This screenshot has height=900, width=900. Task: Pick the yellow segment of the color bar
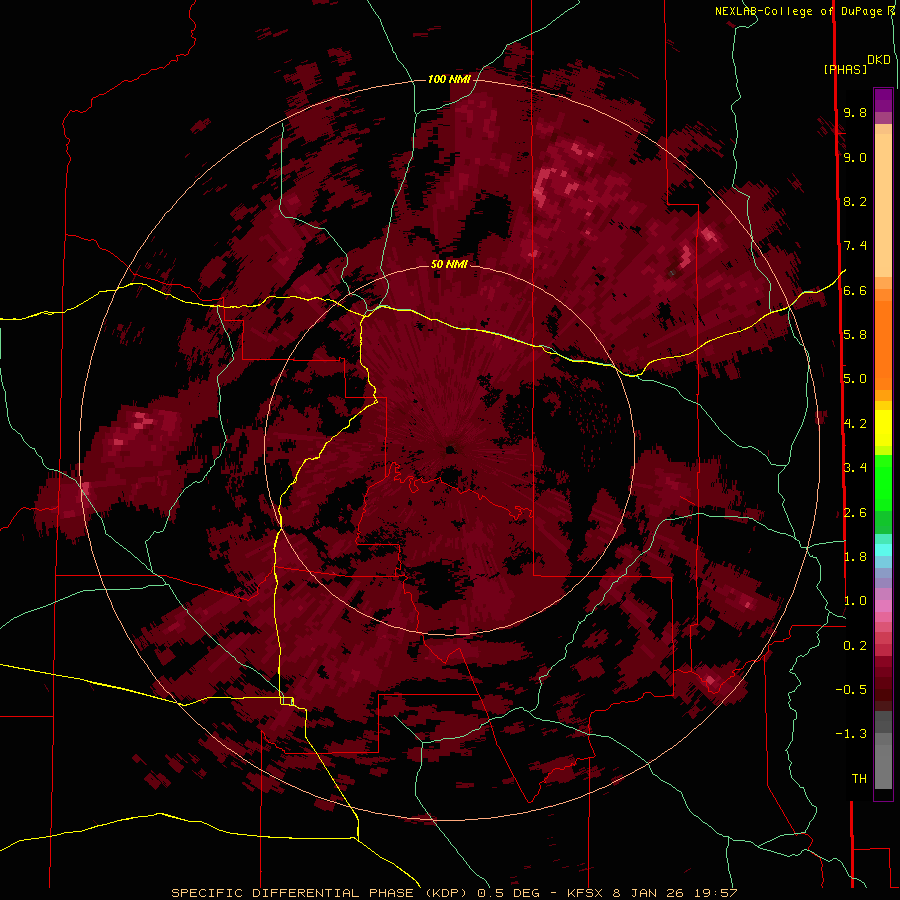click(x=883, y=428)
